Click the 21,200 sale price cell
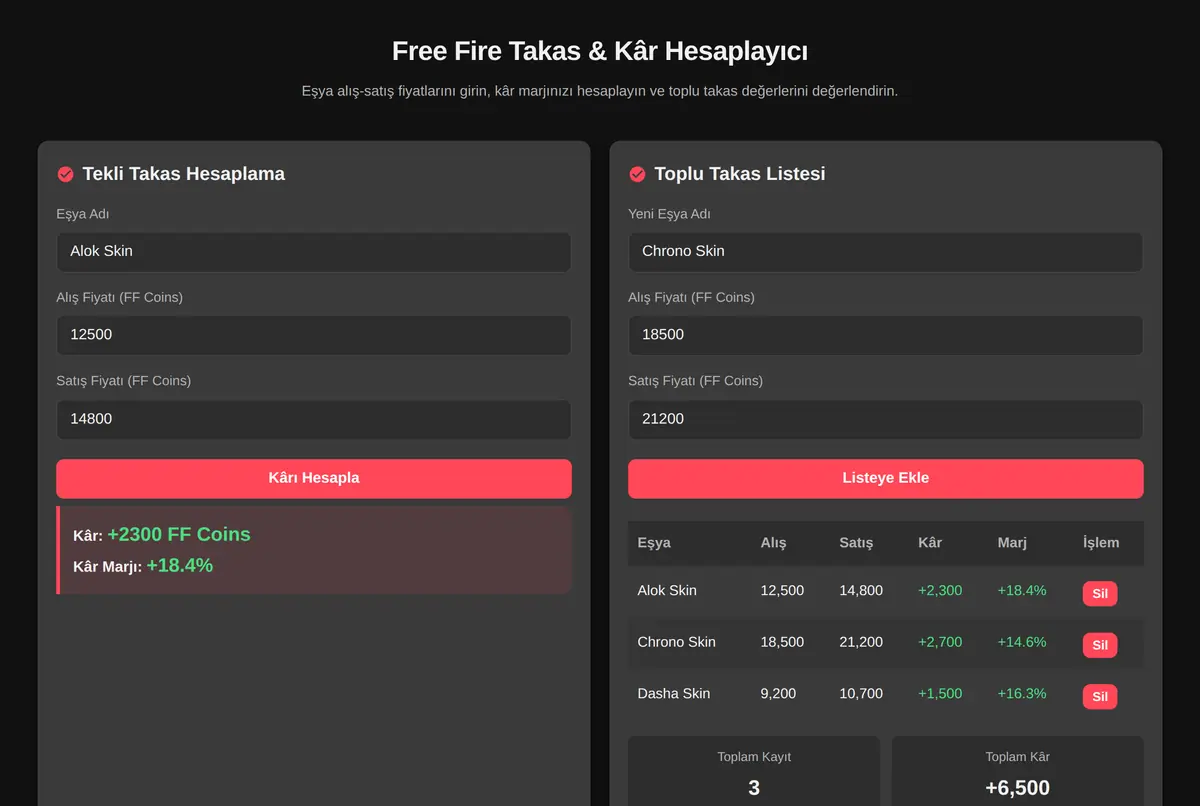 [x=861, y=642]
